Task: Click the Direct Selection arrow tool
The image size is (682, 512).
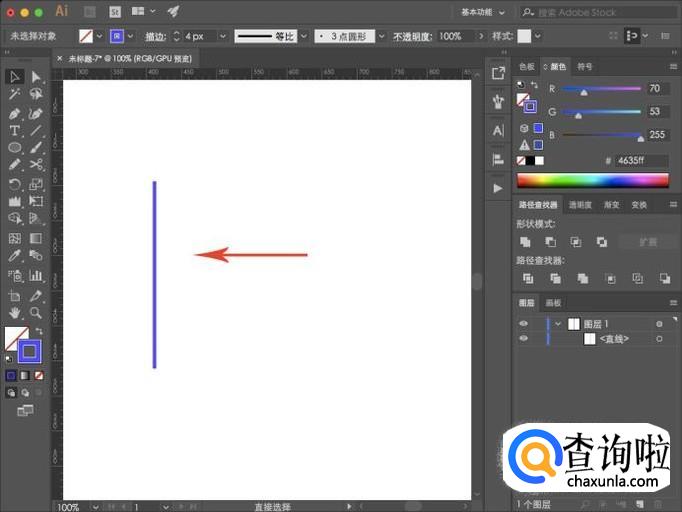Action: click(x=36, y=77)
